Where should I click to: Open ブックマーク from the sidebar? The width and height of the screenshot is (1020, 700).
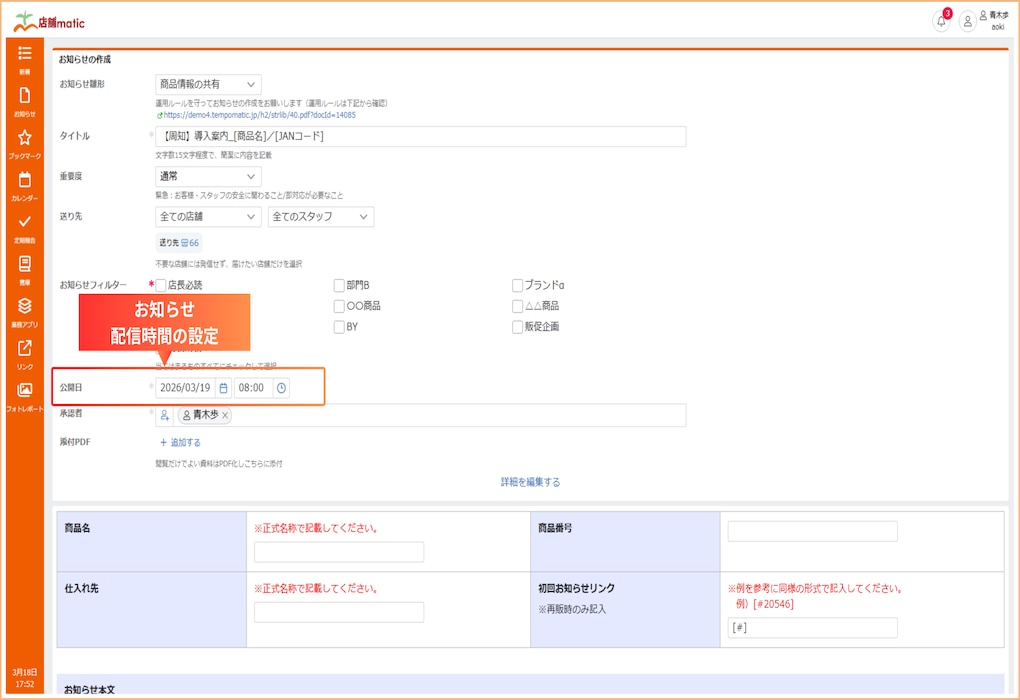pos(24,143)
